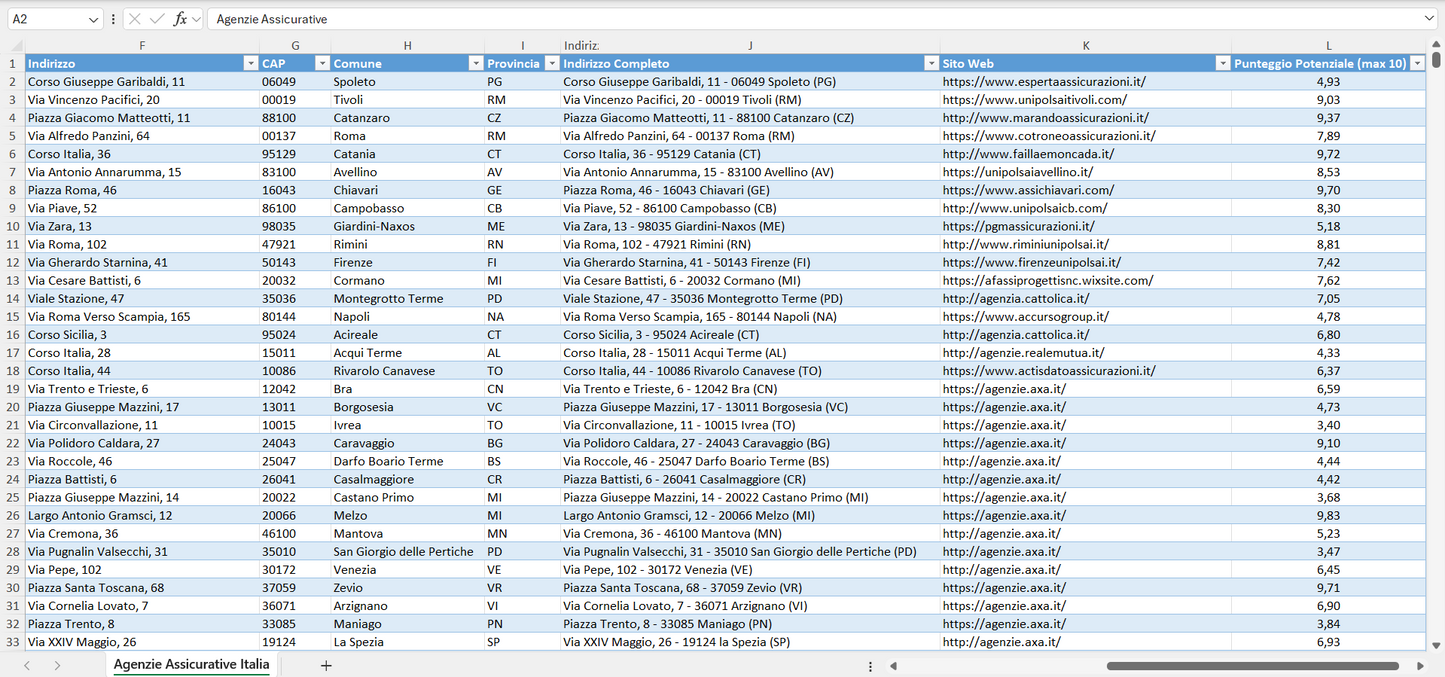Screen dimensions: 1445x677
Task: Open the link https://www.unipolsaitivoli.com/
Action: pyautogui.click(x=1017, y=99)
